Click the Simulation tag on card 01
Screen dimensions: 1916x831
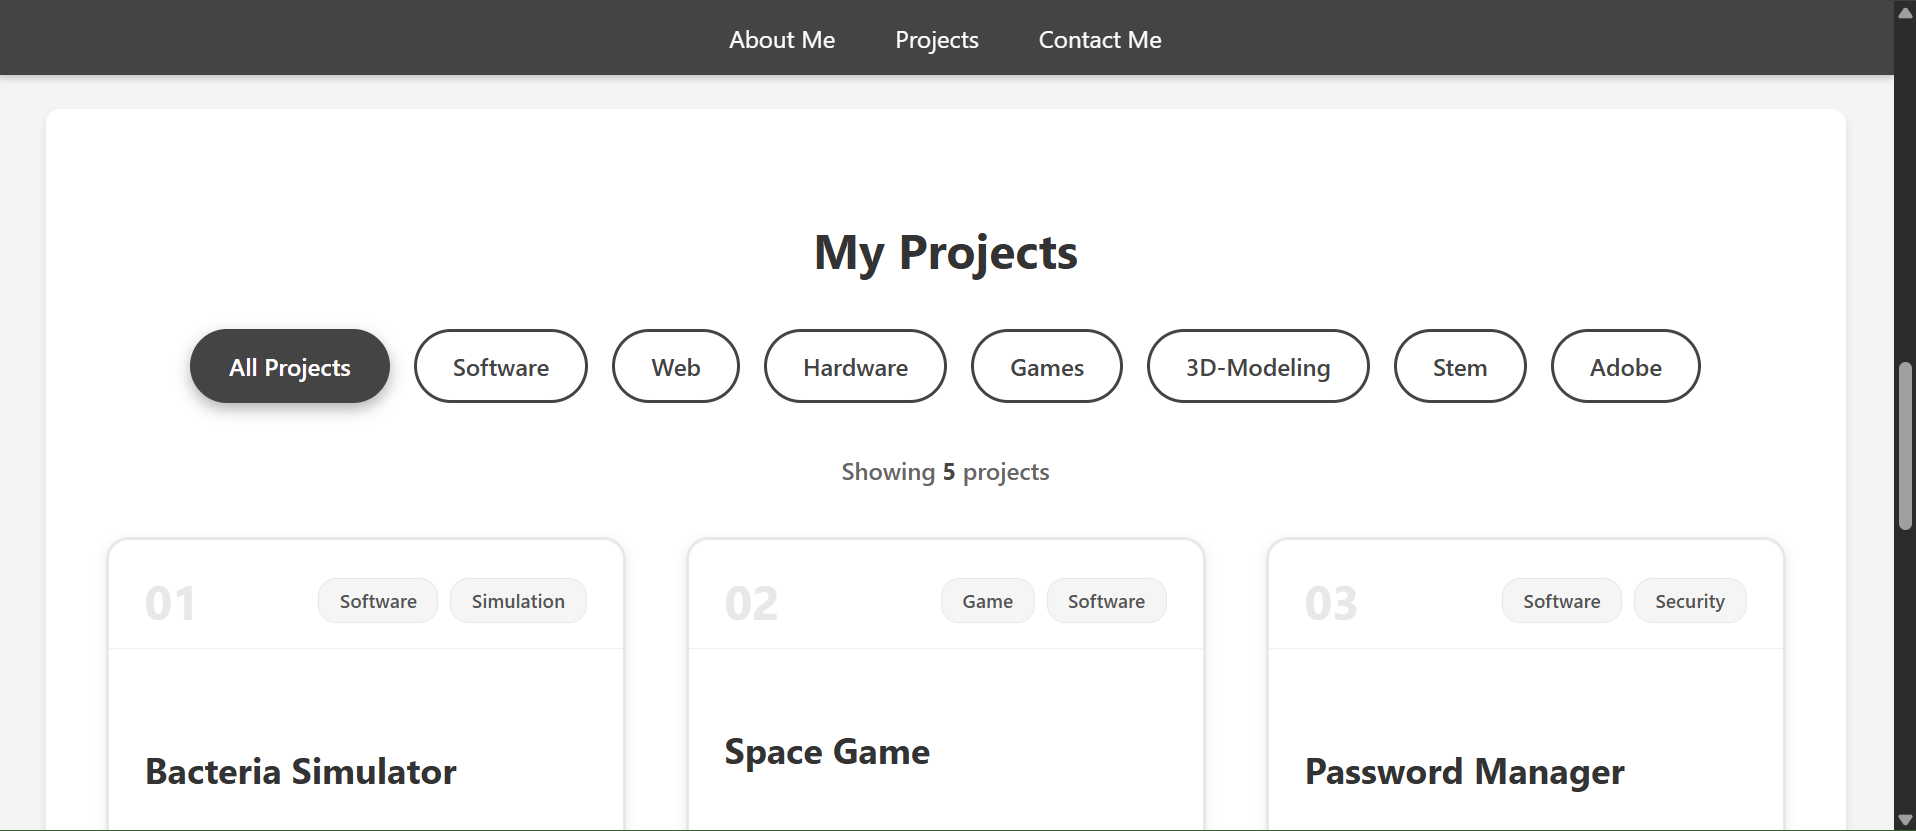point(518,601)
